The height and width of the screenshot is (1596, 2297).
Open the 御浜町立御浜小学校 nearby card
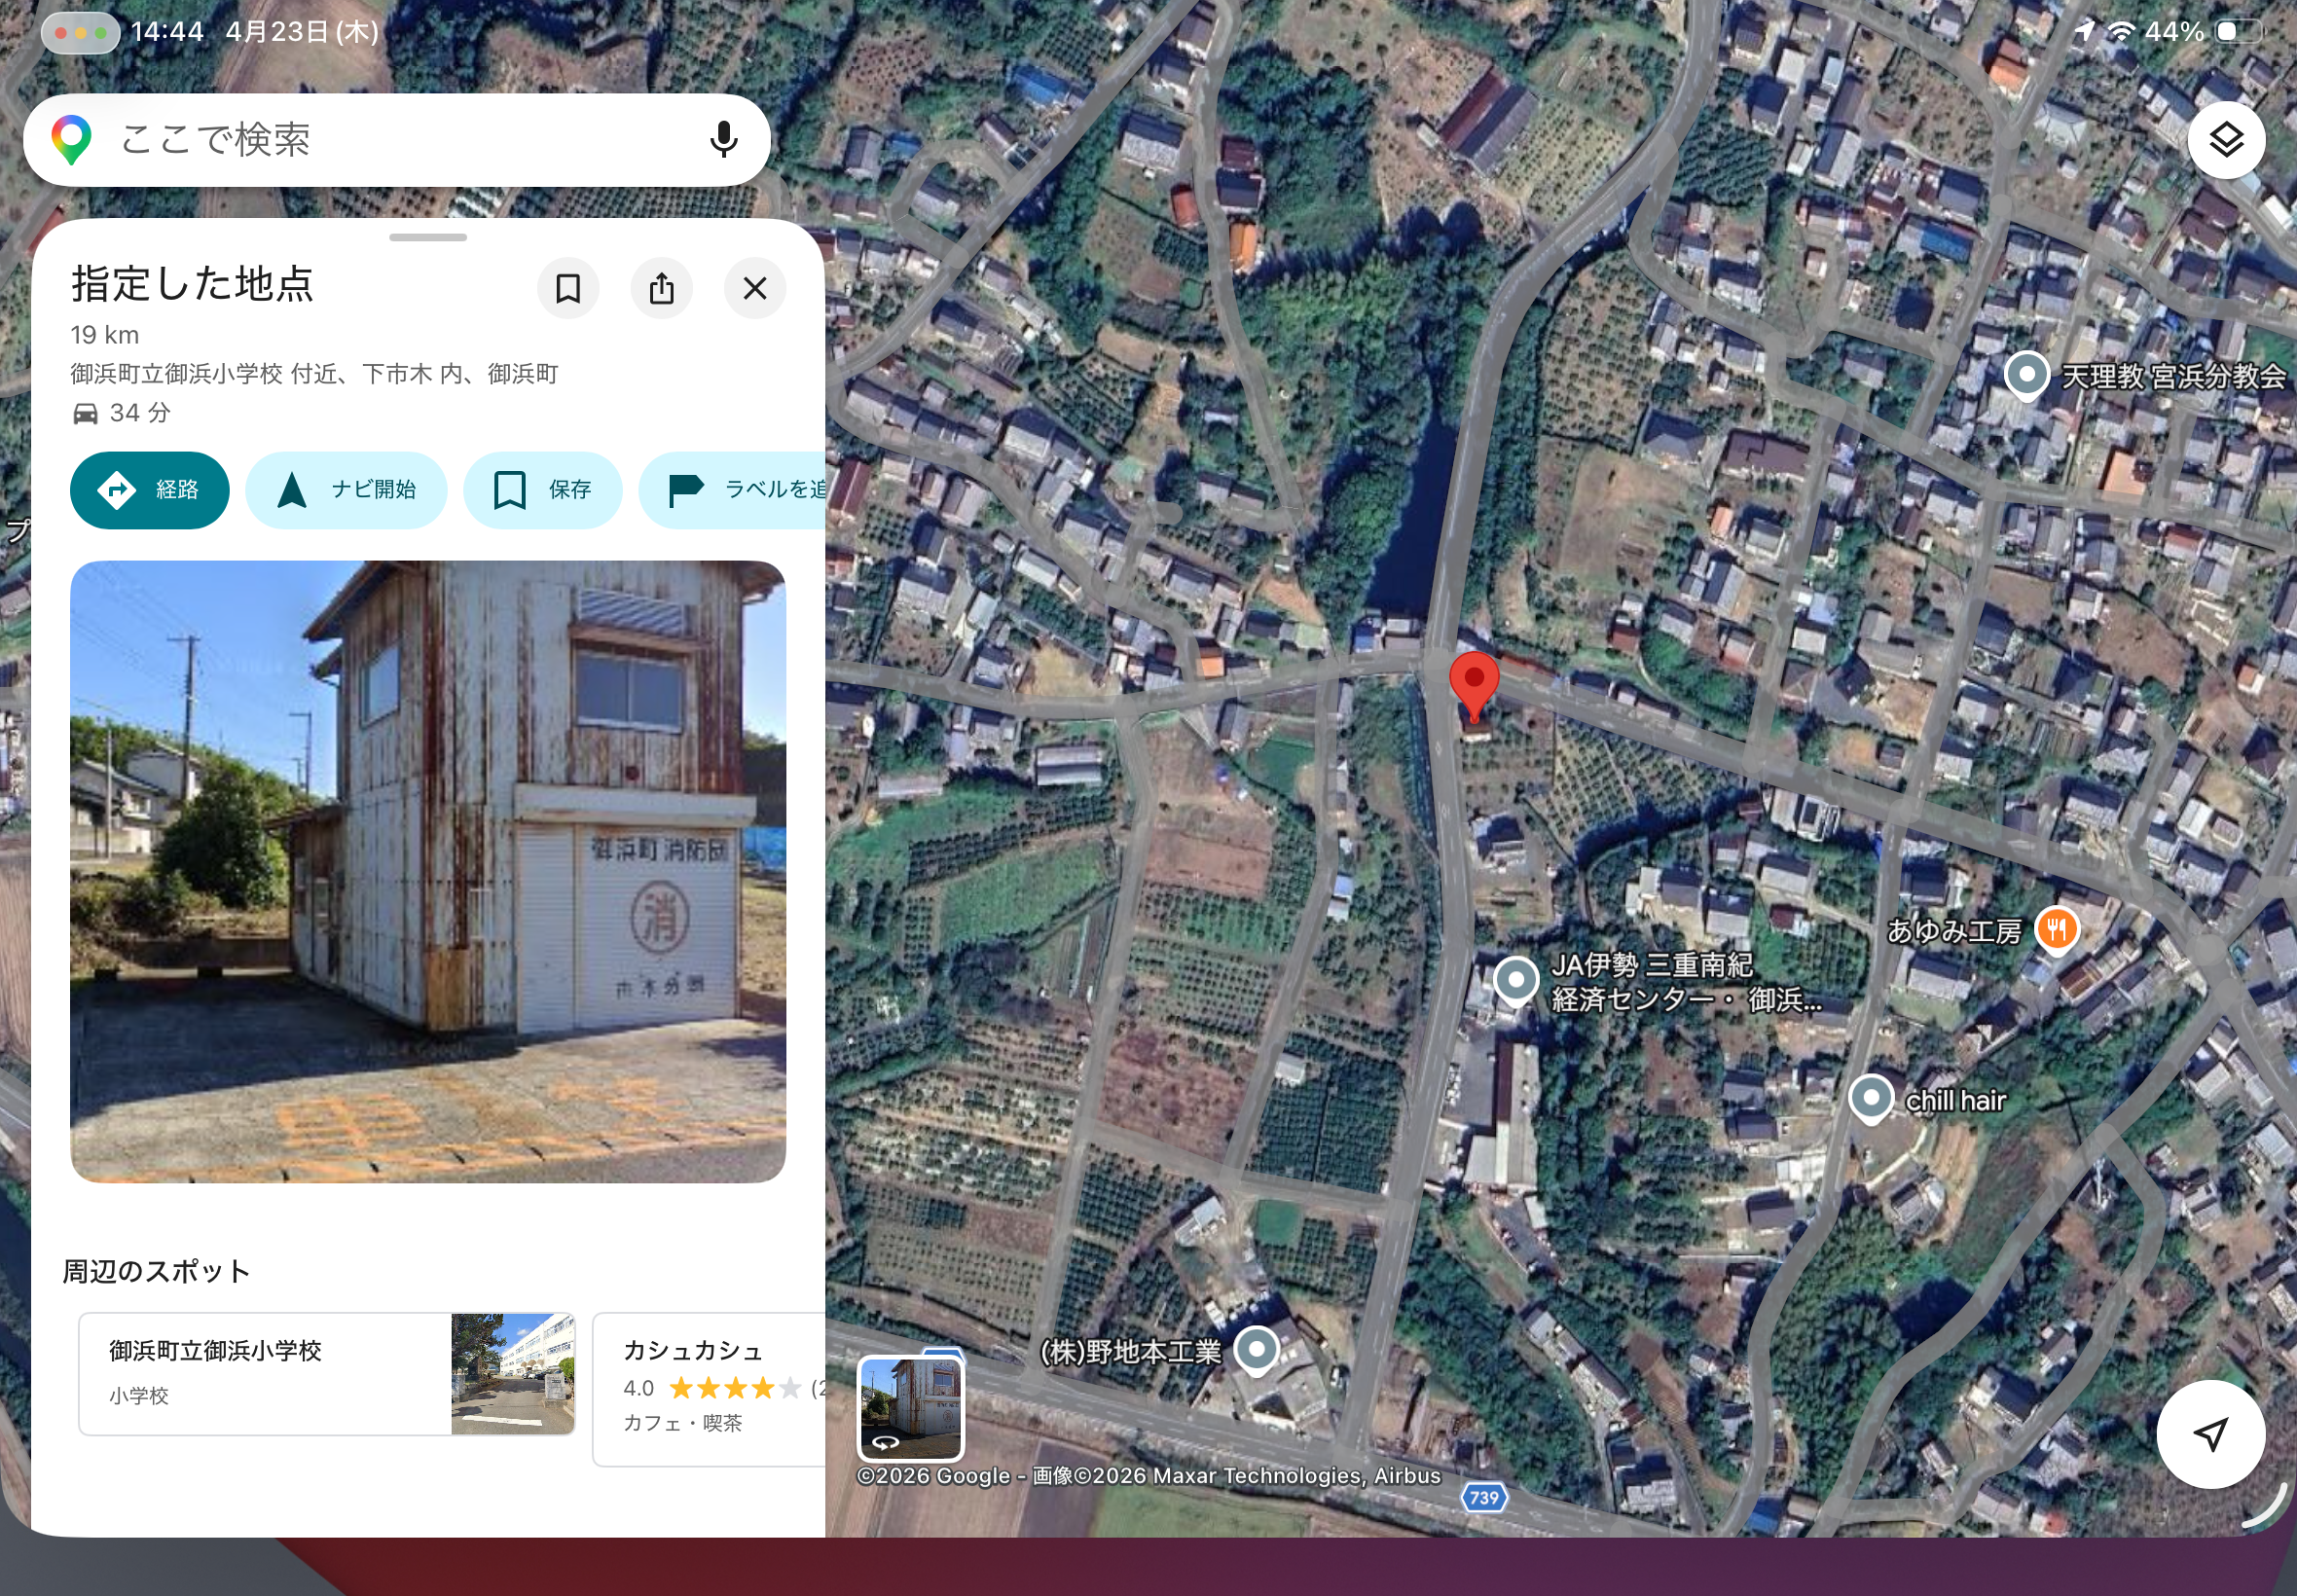pos(326,1374)
